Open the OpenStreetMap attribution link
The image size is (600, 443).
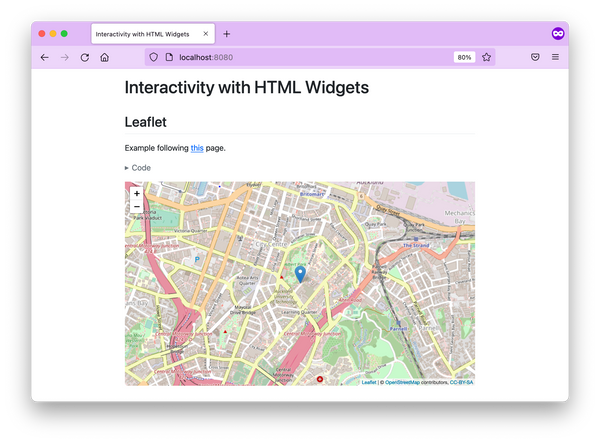(402, 382)
